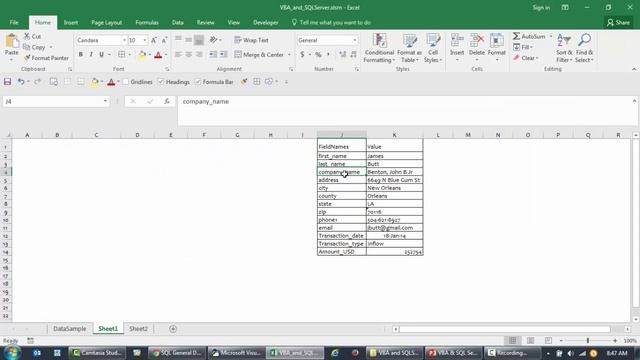Click the new sheet plus button
Screen dimensions: 640x360
pos(173,329)
